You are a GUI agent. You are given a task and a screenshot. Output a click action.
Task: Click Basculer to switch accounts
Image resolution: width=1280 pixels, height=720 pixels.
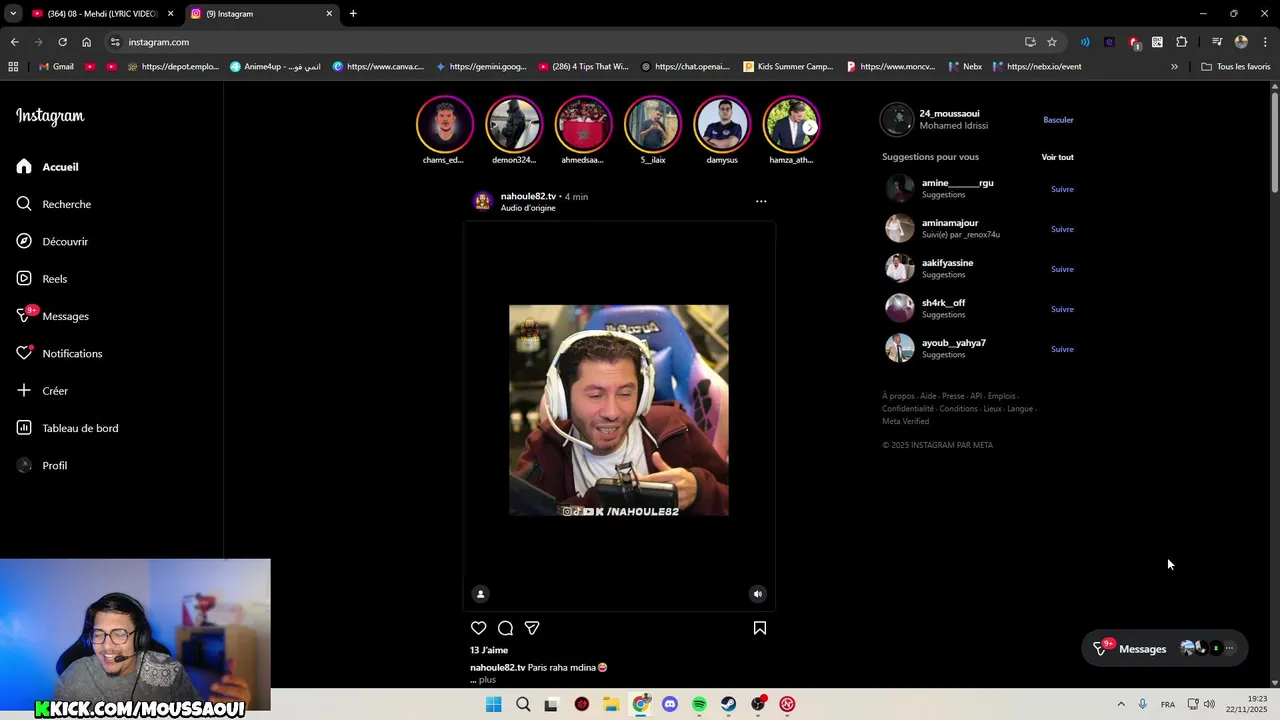(x=1058, y=120)
